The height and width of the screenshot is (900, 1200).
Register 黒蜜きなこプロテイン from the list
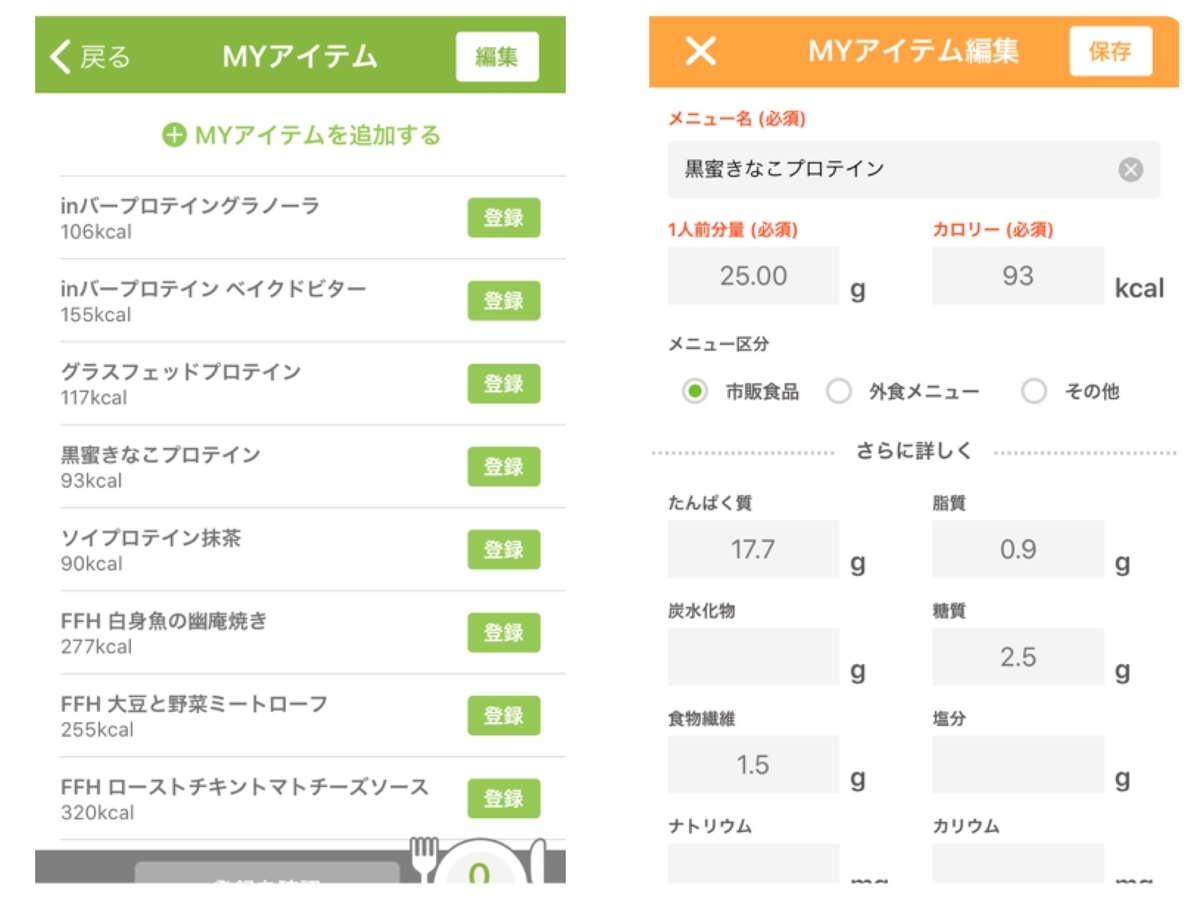point(504,466)
